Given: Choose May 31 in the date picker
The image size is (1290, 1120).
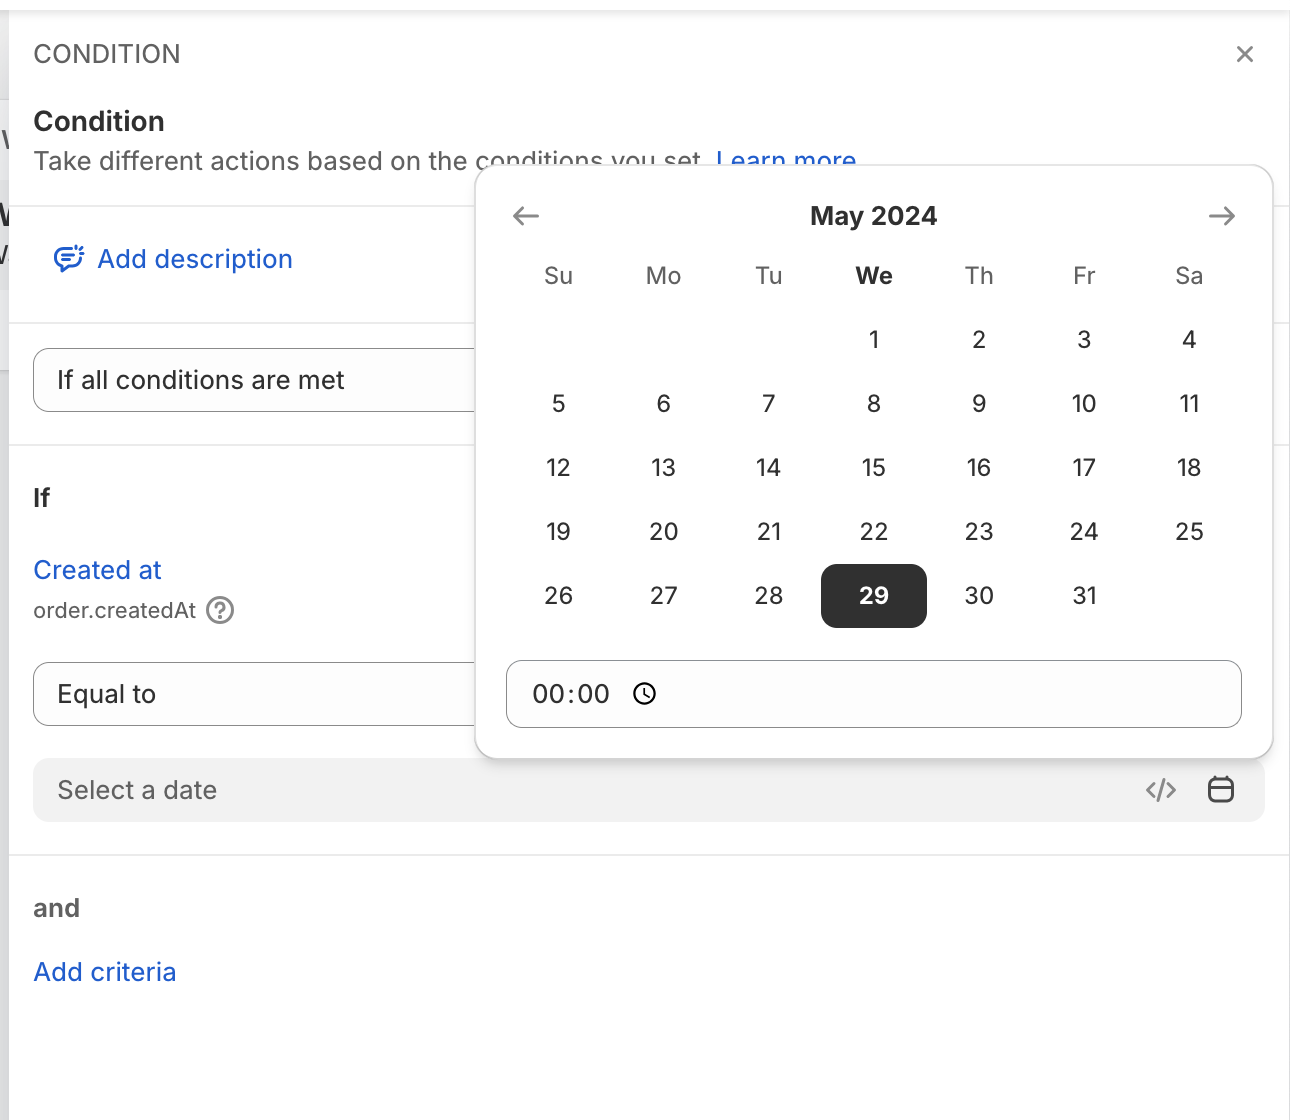Looking at the screenshot, I should coord(1084,596).
